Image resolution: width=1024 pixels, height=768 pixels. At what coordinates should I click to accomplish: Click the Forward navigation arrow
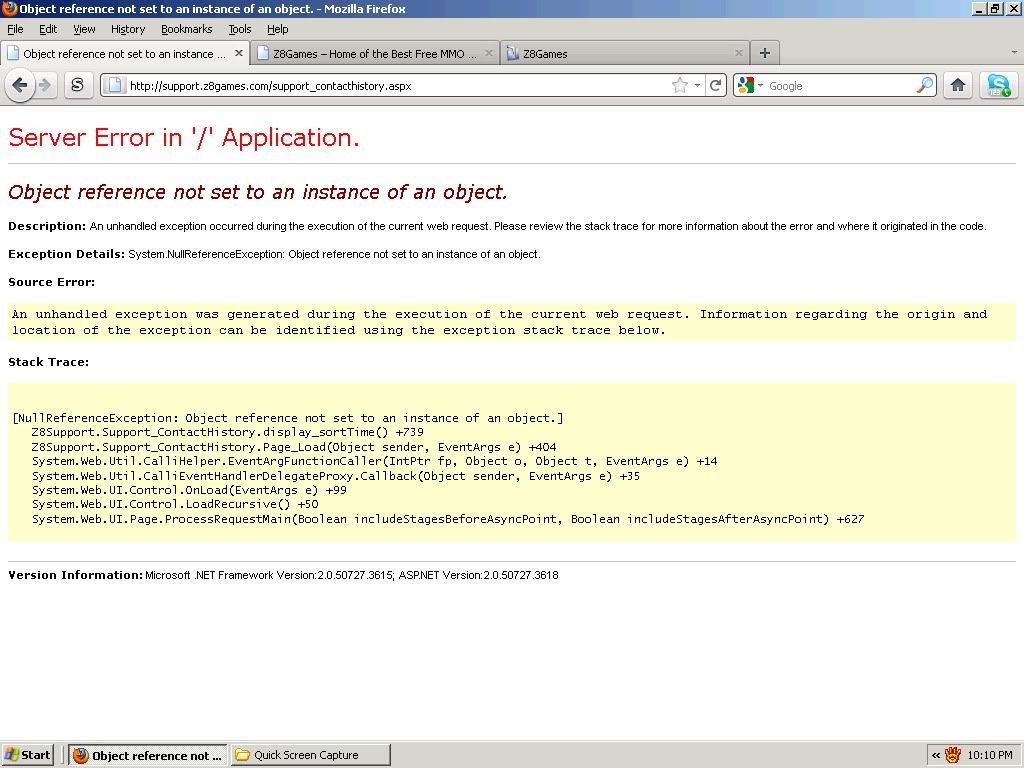pyautogui.click(x=45, y=86)
